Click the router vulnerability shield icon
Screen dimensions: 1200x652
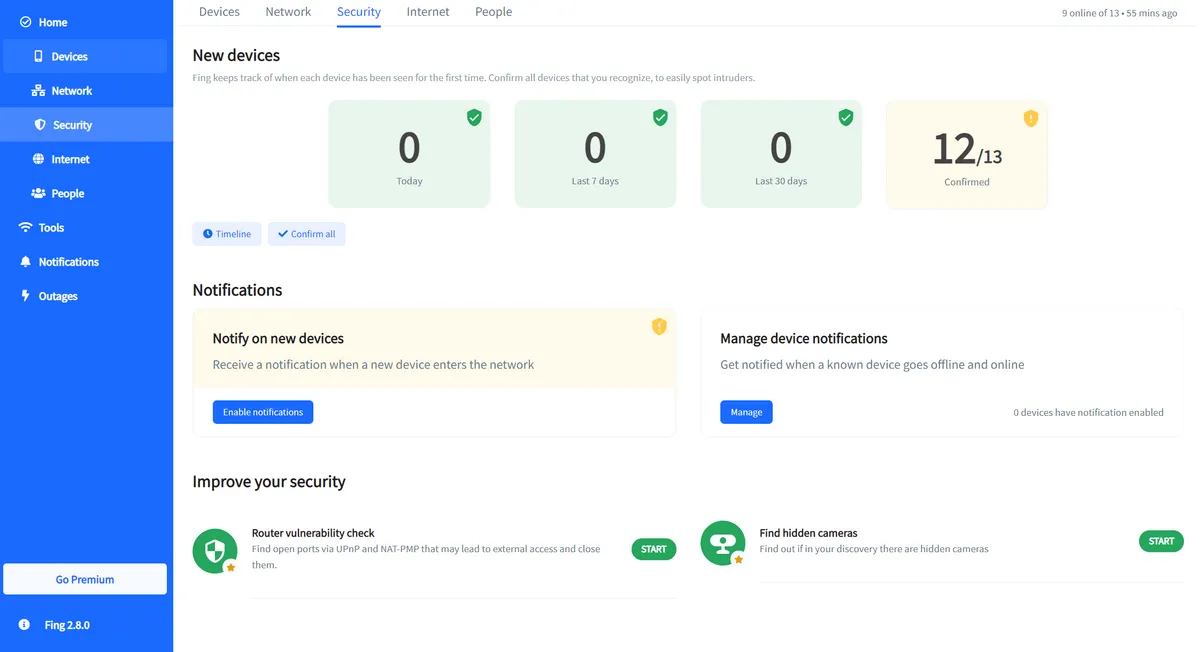click(x=215, y=550)
